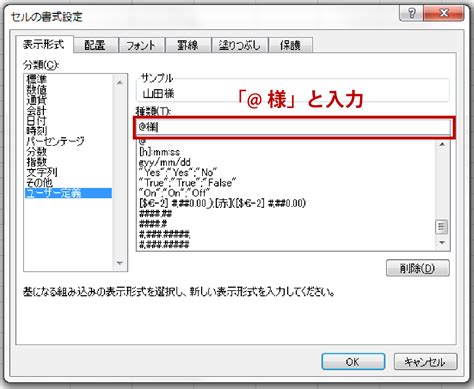The height and width of the screenshot is (389, 474).
Task: Click the category list scroll up arrow
Action: pos(120,82)
